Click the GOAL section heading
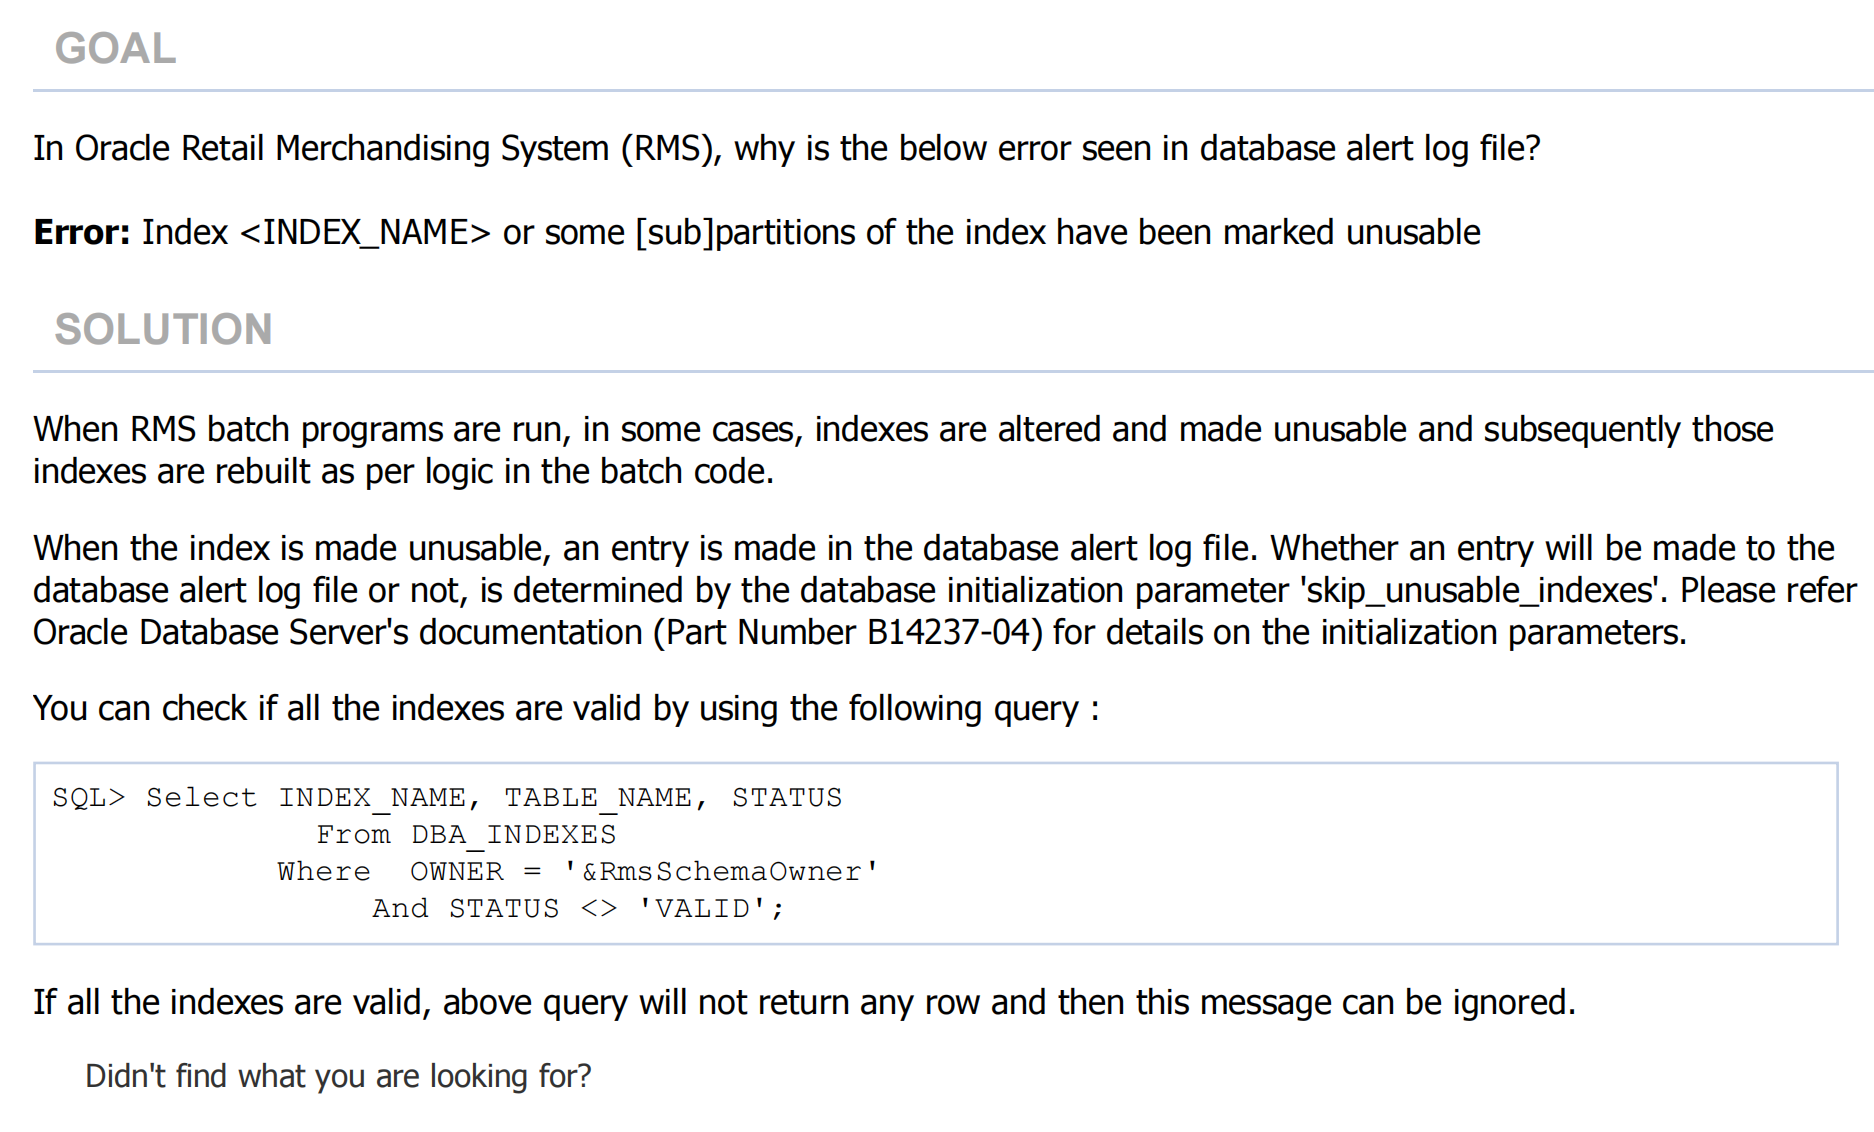 click(x=115, y=48)
